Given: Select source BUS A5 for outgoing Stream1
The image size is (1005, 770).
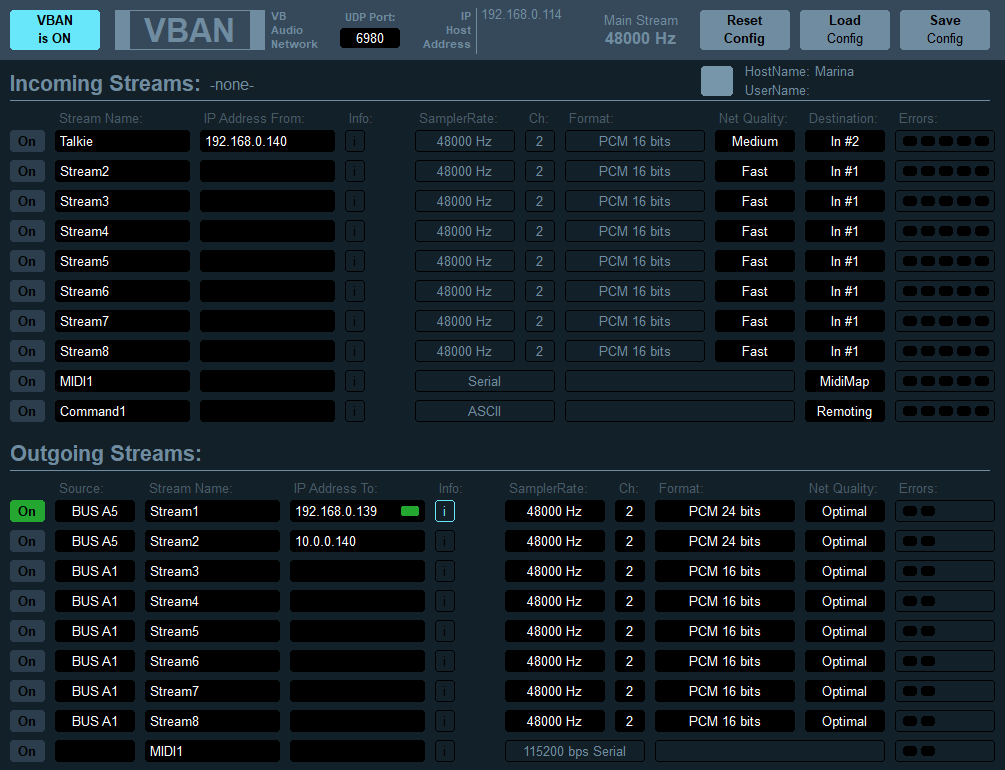Looking at the screenshot, I should (x=95, y=511).
